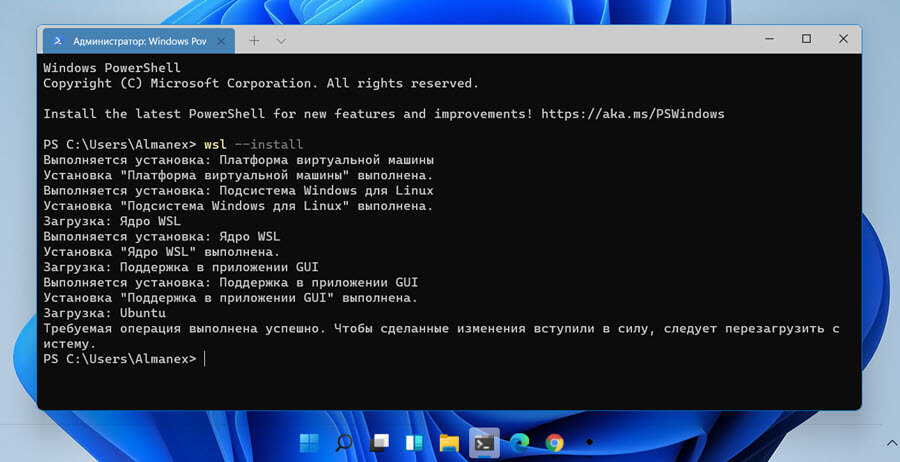Screen dimensions: 900x462
Task: Minimize the Windows Terminal window
Action: pos(770,39)
